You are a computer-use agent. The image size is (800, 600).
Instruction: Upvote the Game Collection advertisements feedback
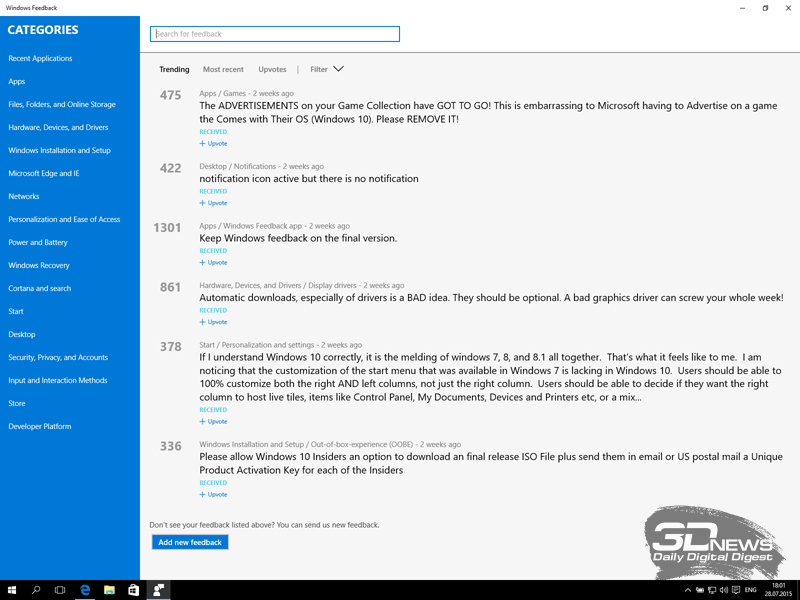pyautogui.click(x=213, y=143)
